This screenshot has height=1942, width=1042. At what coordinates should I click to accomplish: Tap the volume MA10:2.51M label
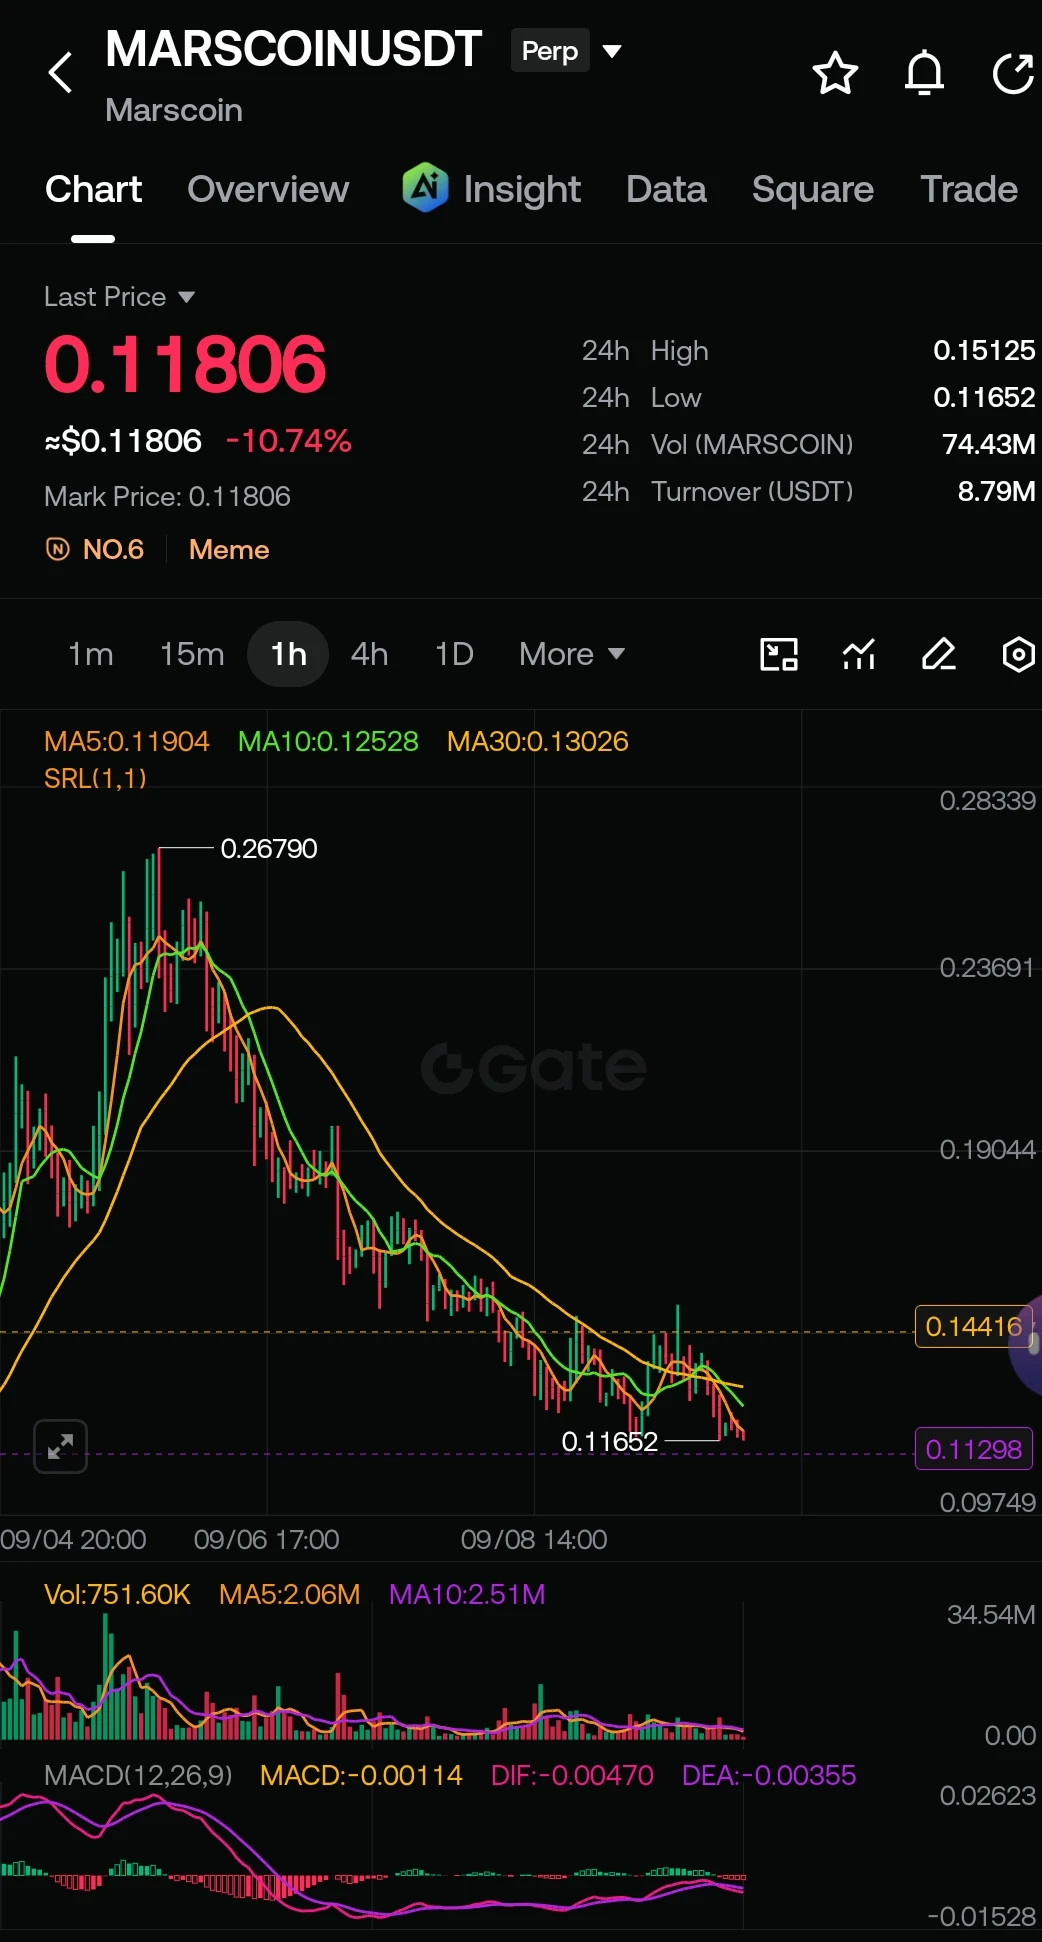[467, 1594]
